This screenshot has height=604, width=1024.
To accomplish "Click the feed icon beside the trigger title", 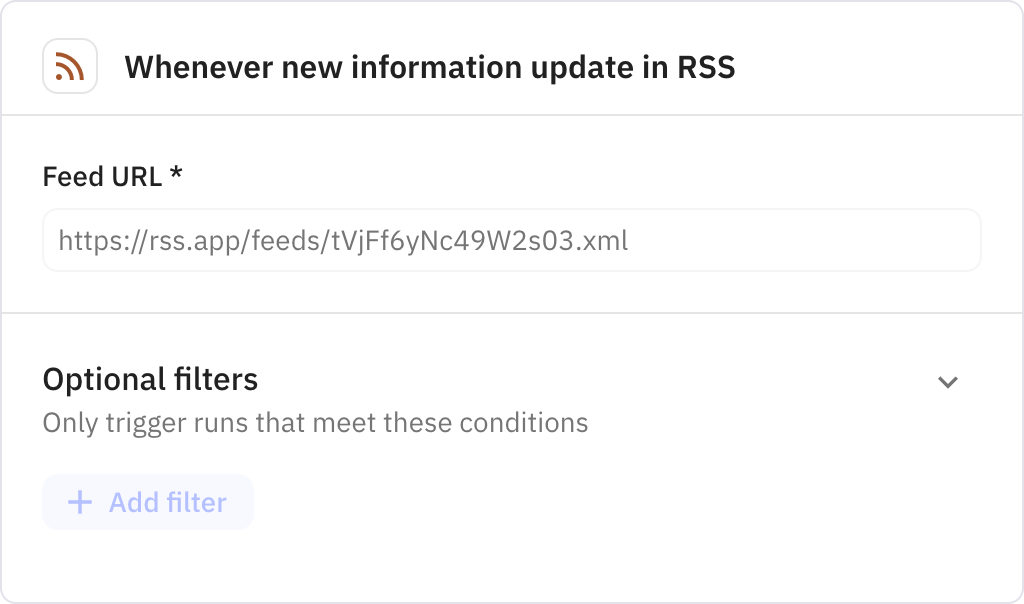I will [69, 66].
